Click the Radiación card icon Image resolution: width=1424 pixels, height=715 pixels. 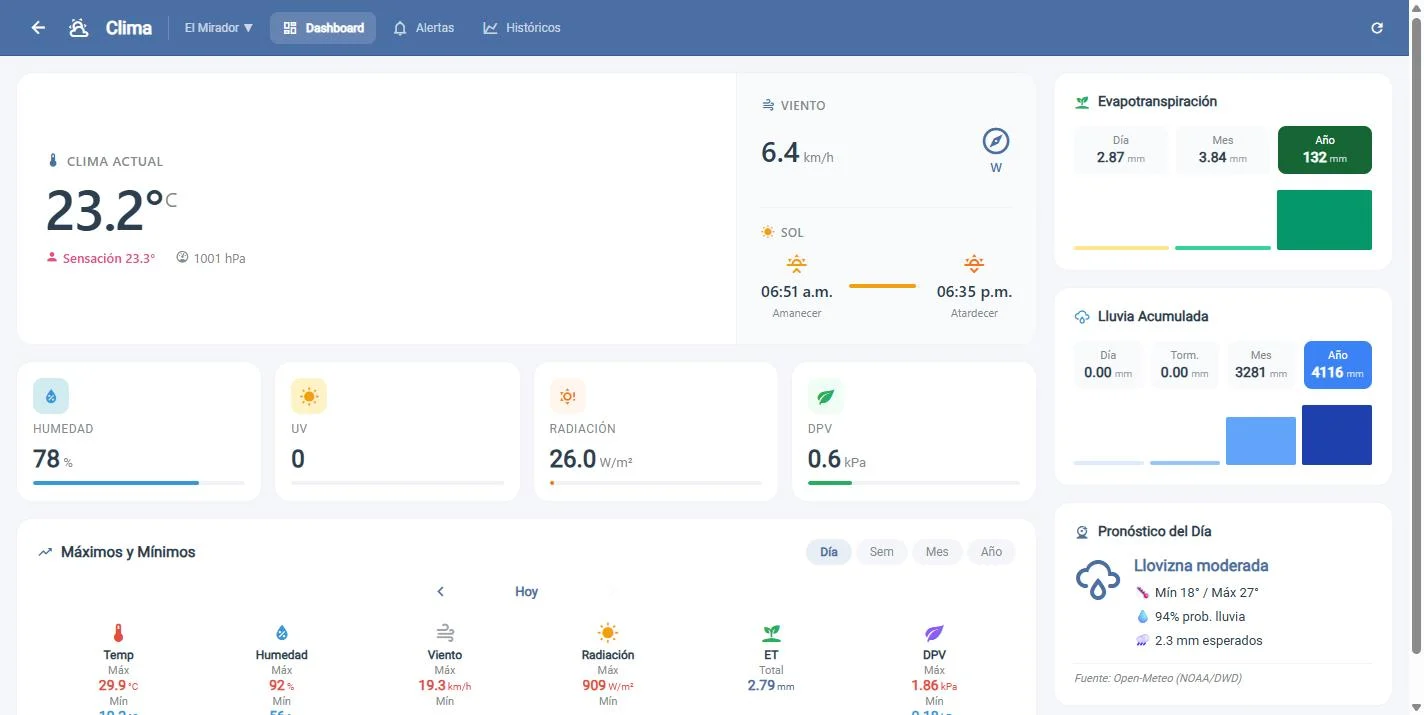pos(567,396)
